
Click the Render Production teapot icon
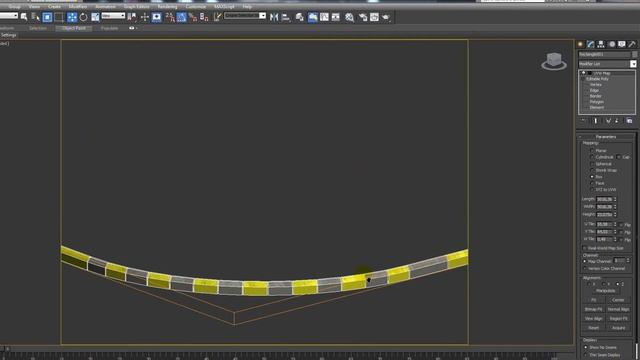[x=386, y=17]
